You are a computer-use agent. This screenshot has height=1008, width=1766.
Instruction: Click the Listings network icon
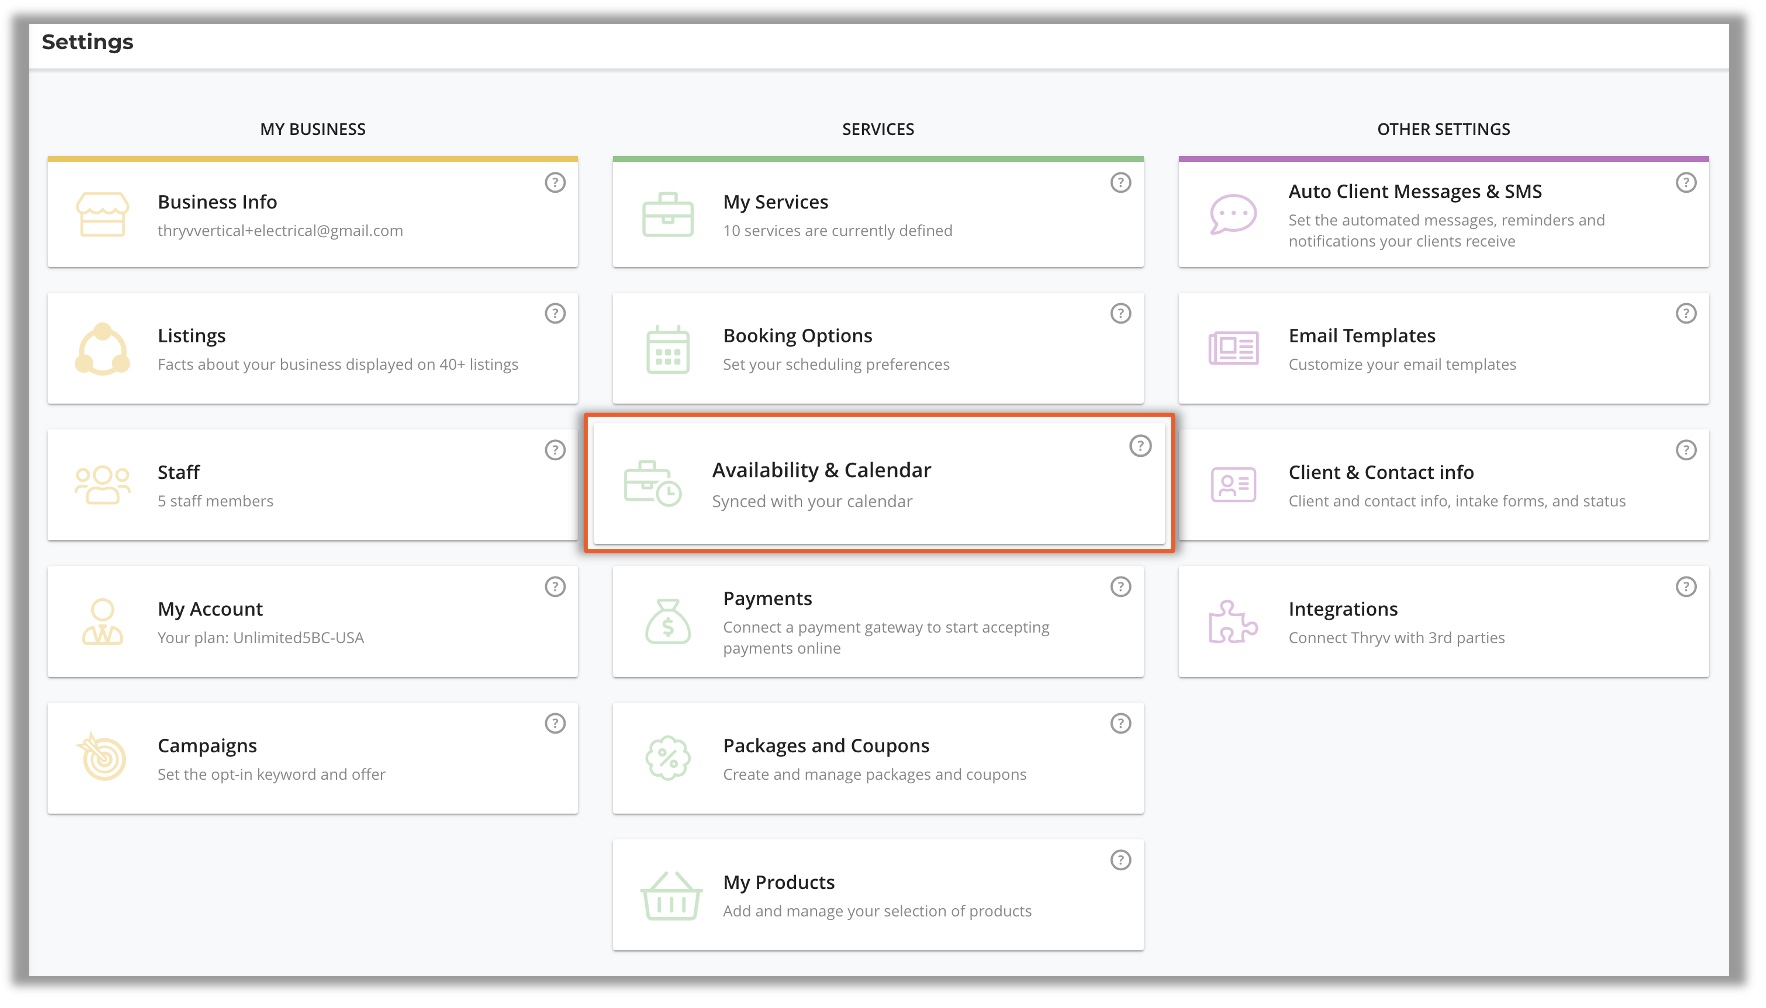102,349
